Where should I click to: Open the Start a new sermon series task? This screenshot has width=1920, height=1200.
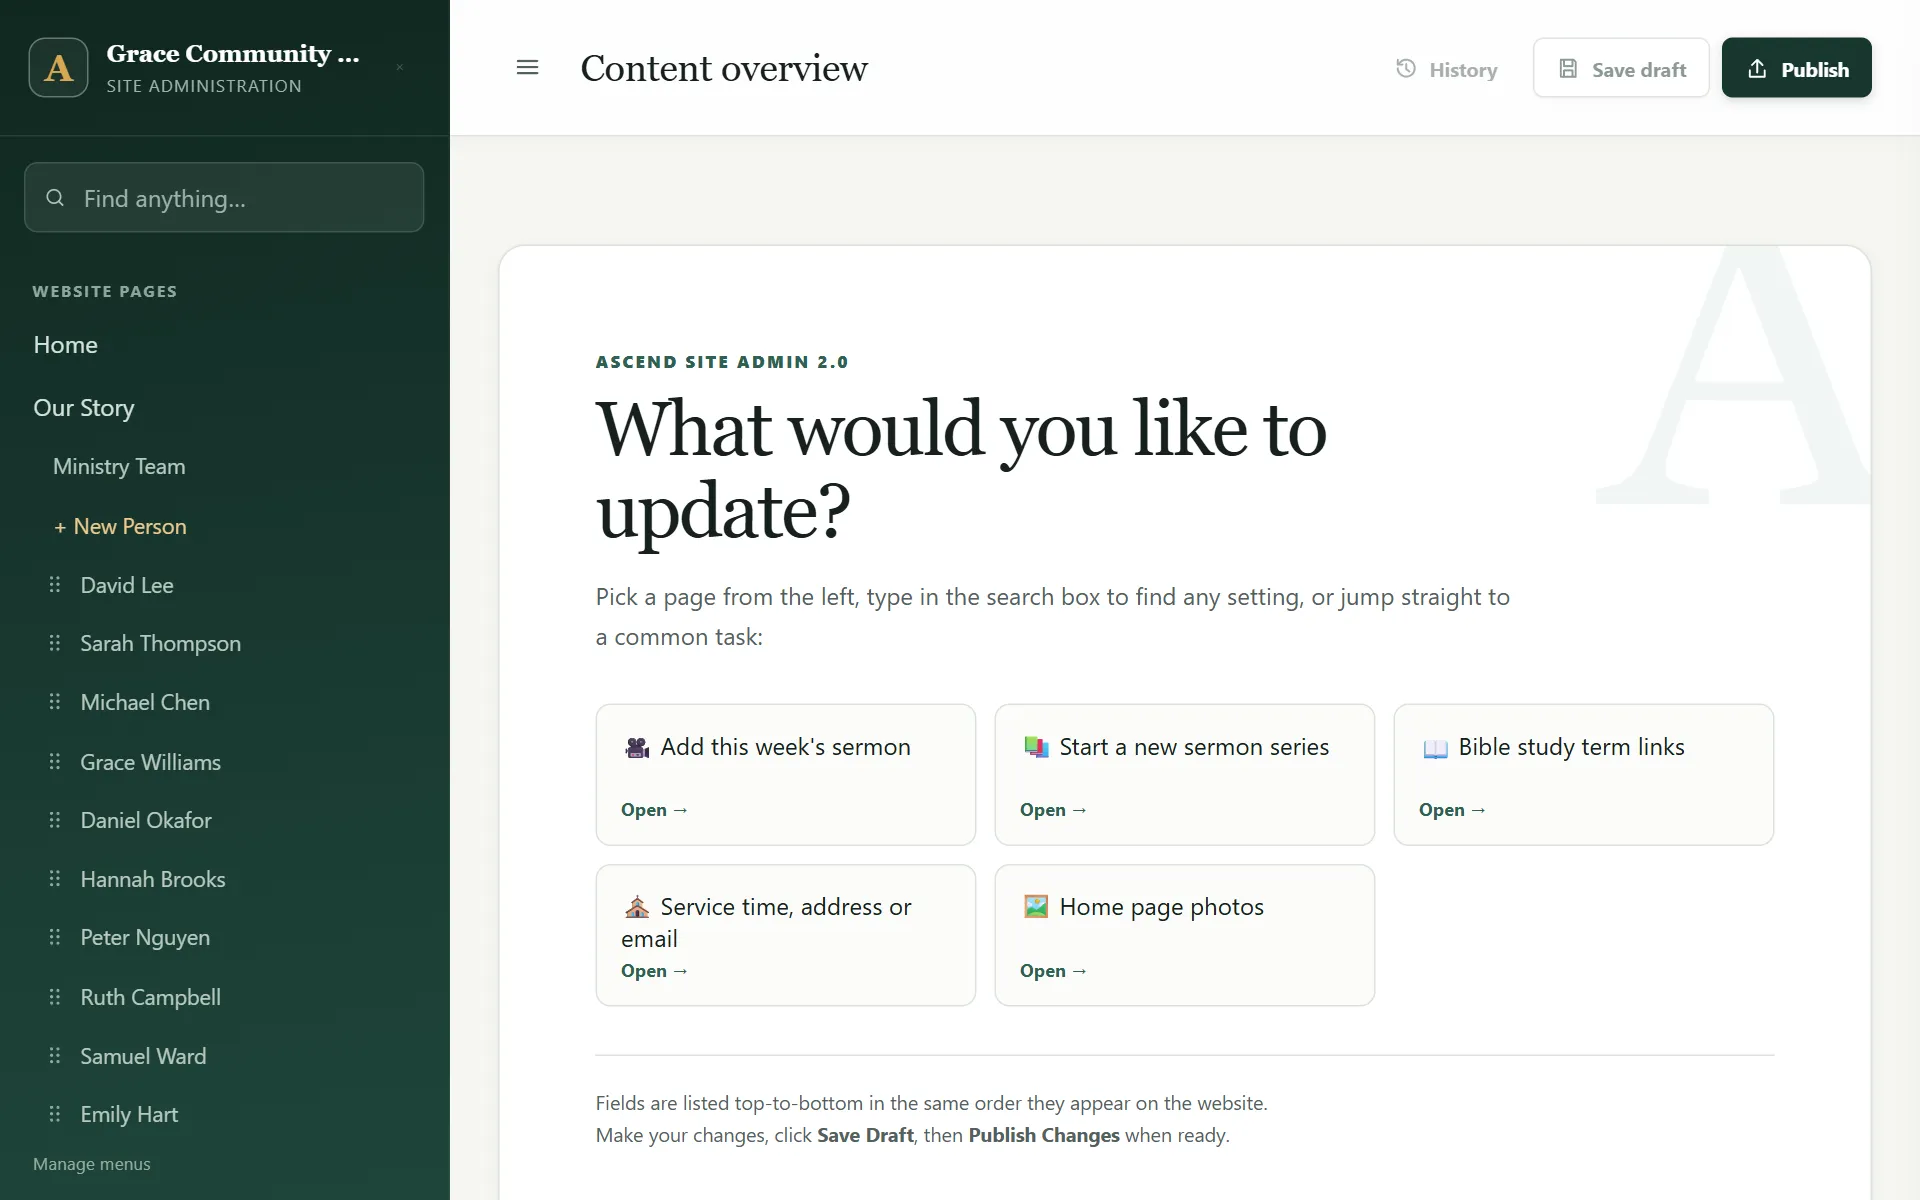click(1184, 775)
